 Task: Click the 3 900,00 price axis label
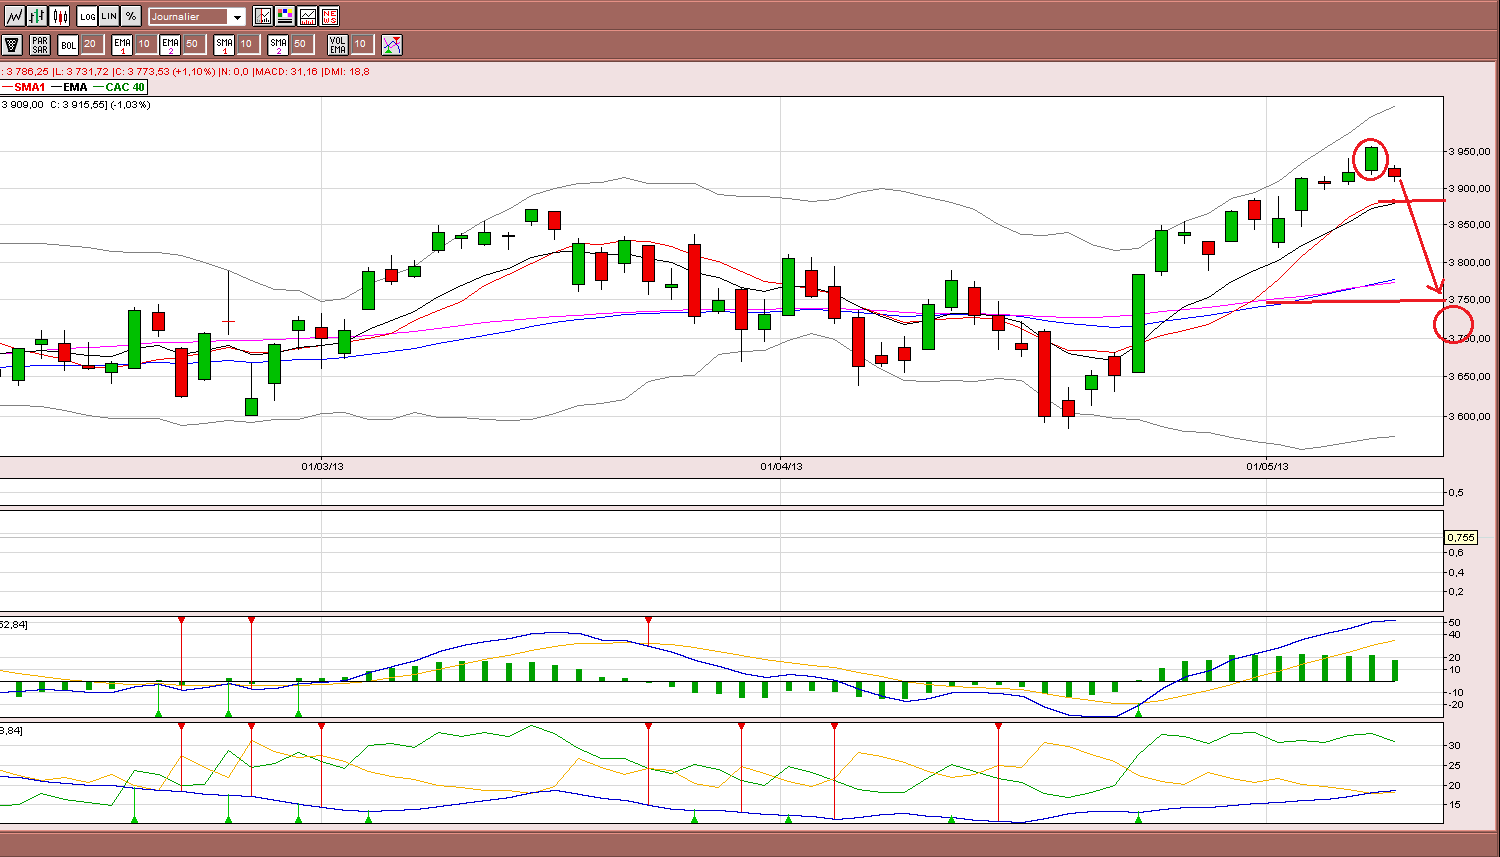click(x=1470, y=189)
